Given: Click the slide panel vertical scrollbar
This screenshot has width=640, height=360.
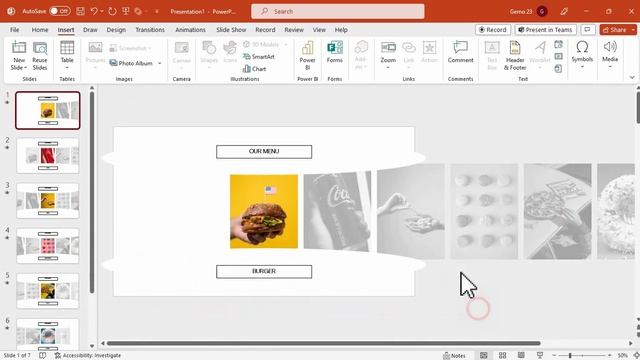Looking at the screenshot, I should pos(92,192).
